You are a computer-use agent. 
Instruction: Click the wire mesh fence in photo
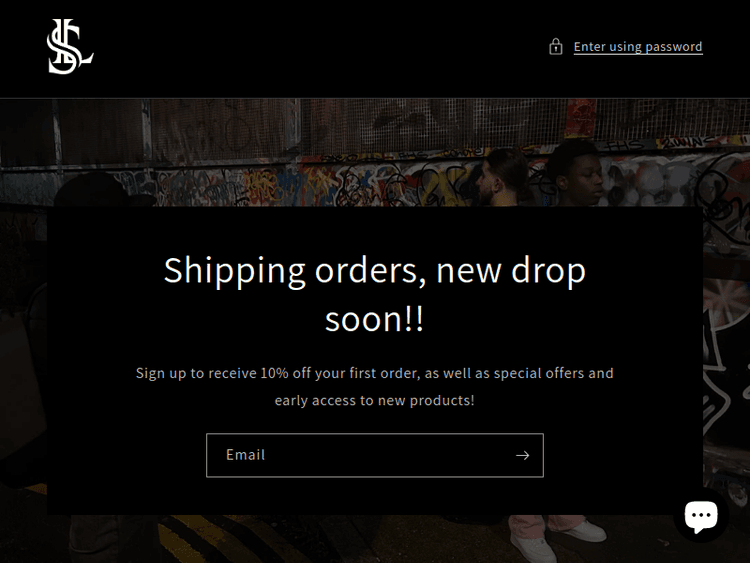(x=383, y=124)
